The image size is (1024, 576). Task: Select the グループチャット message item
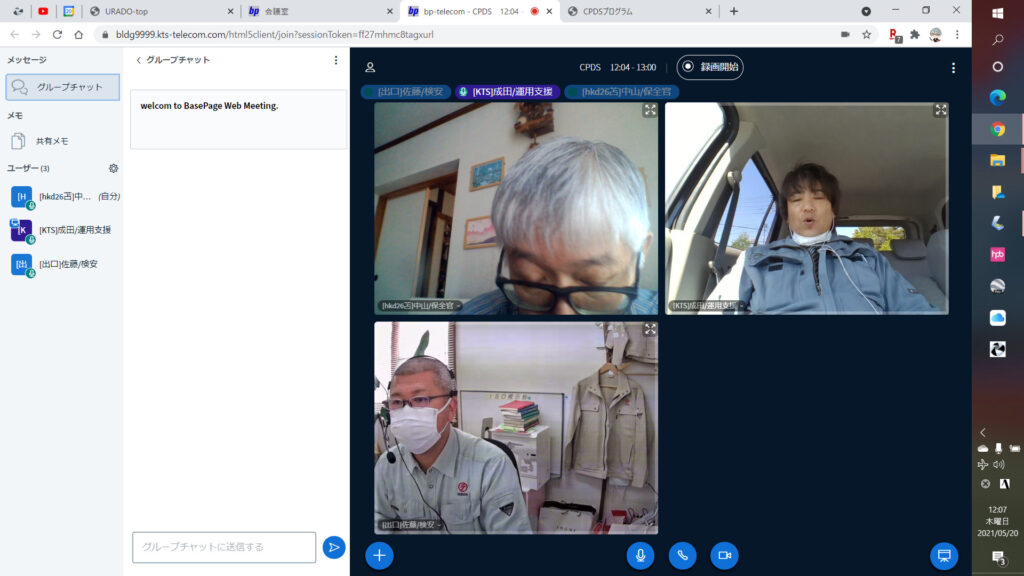pos(62,87)
